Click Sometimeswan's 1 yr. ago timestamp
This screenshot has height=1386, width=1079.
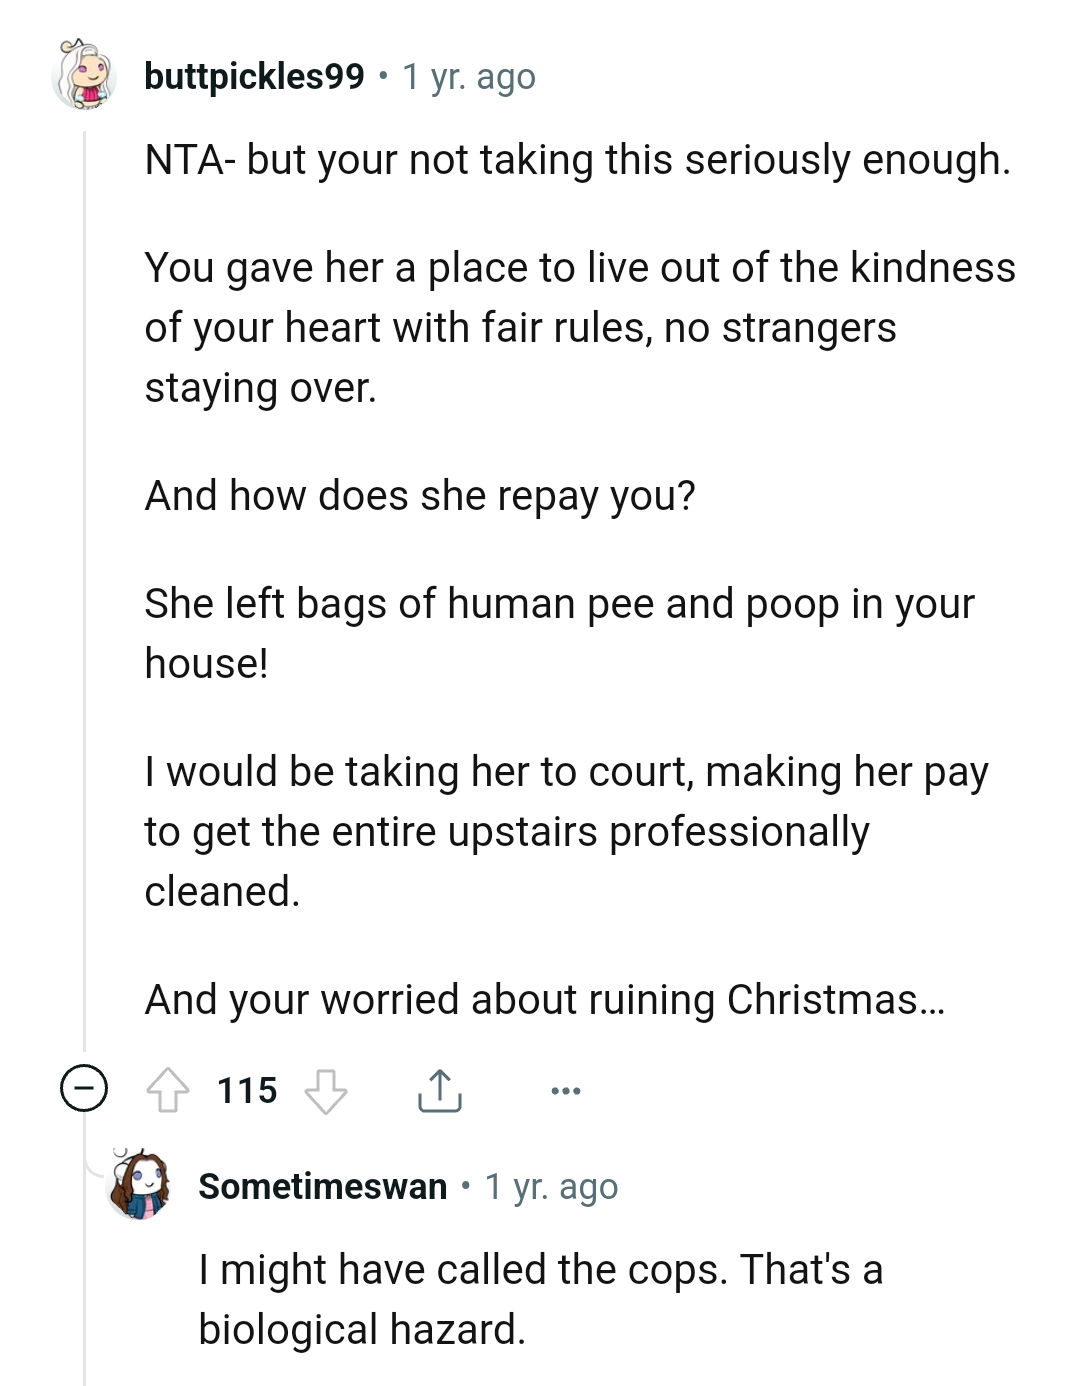tap(551, 1187)
